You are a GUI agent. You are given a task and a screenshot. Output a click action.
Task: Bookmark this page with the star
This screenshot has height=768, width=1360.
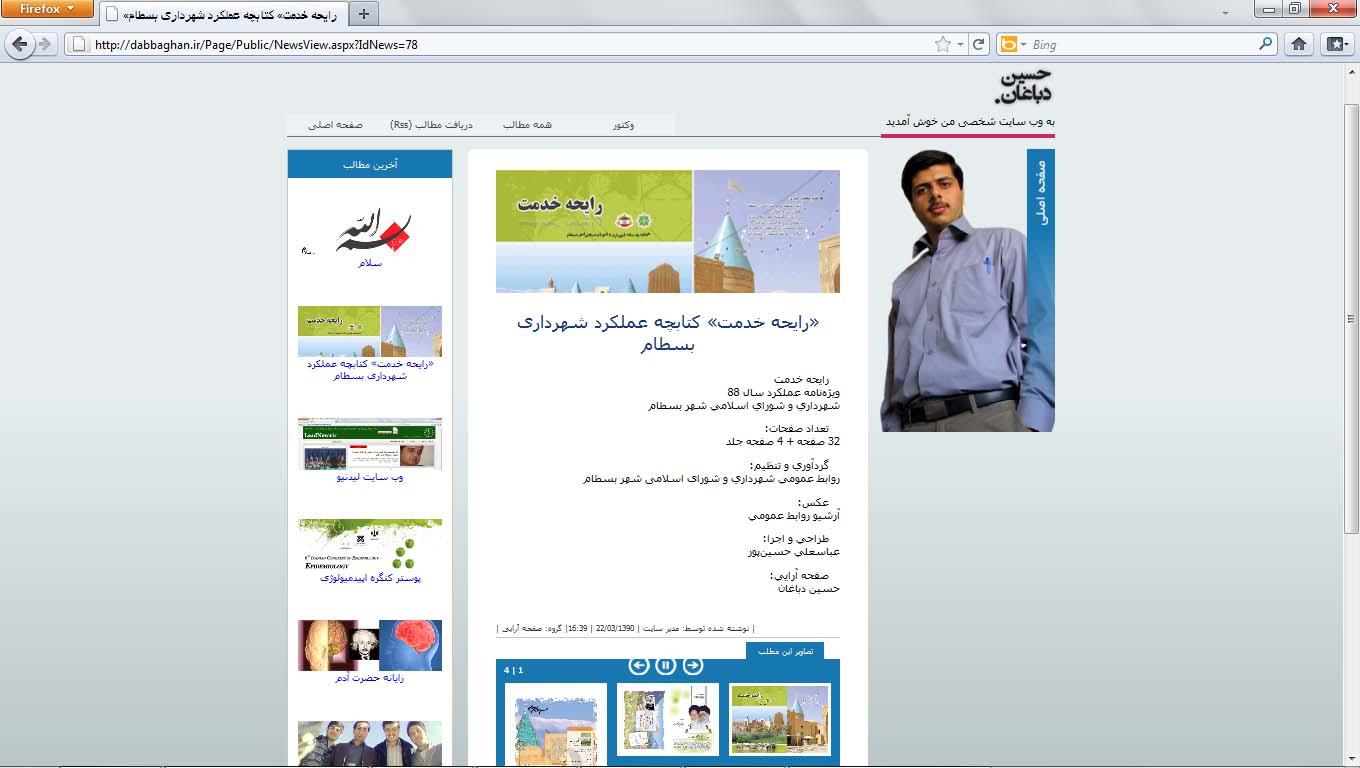click(x=942, y=44)
